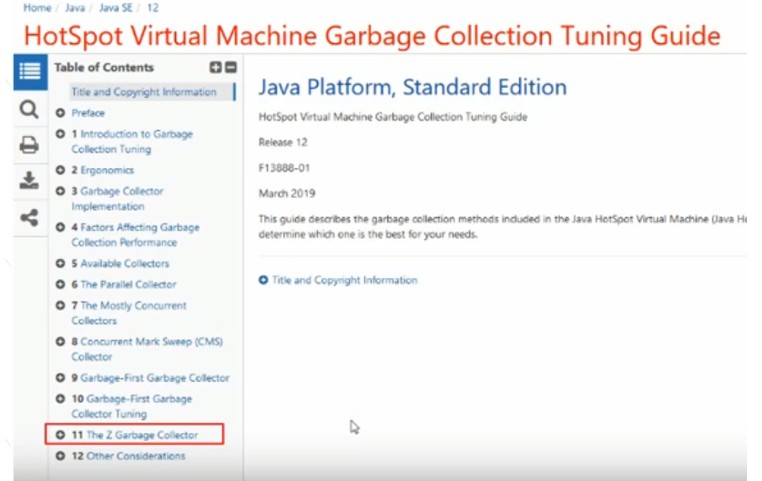Open Other Considerations chapter link
Viewport: 762px width, 481px height.
(136, 456)
